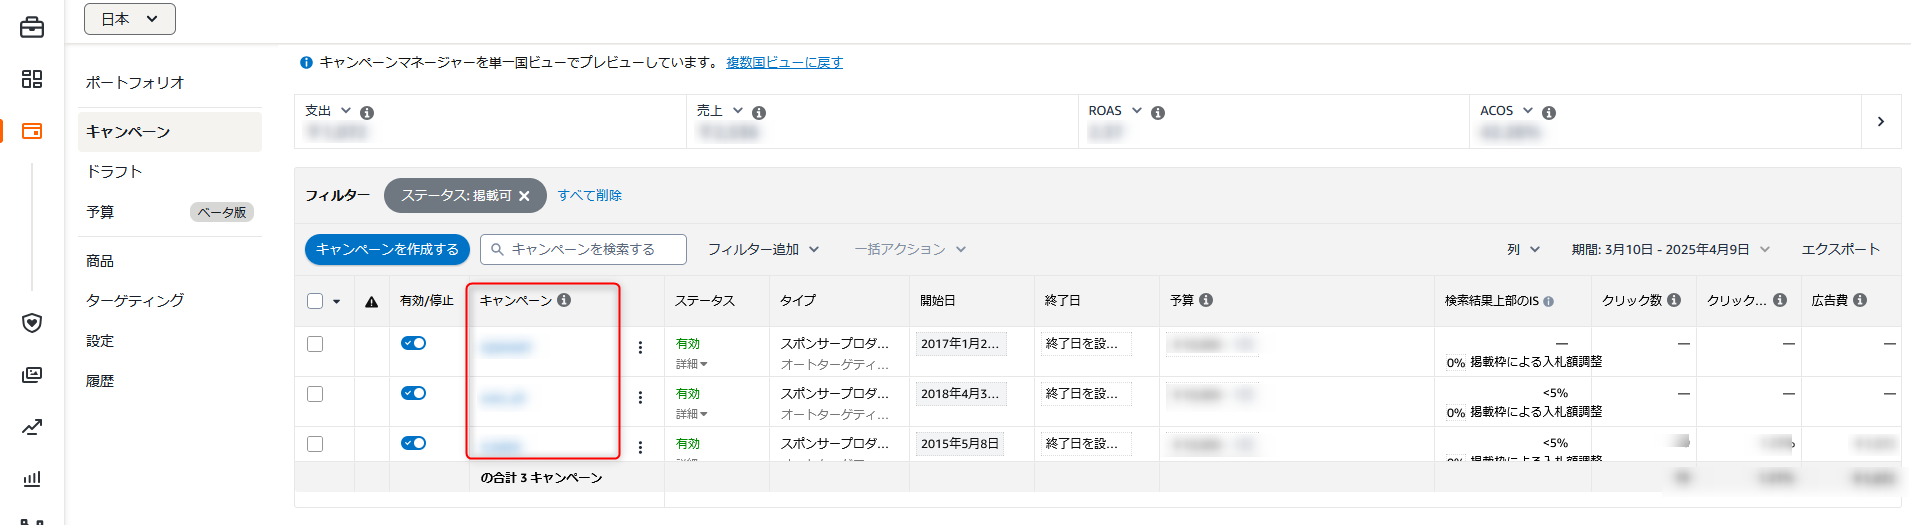The height and width of the screenshot is (525, 1911).
Task: Open 商品 in the side menu
Action: (x=100, y=261)
